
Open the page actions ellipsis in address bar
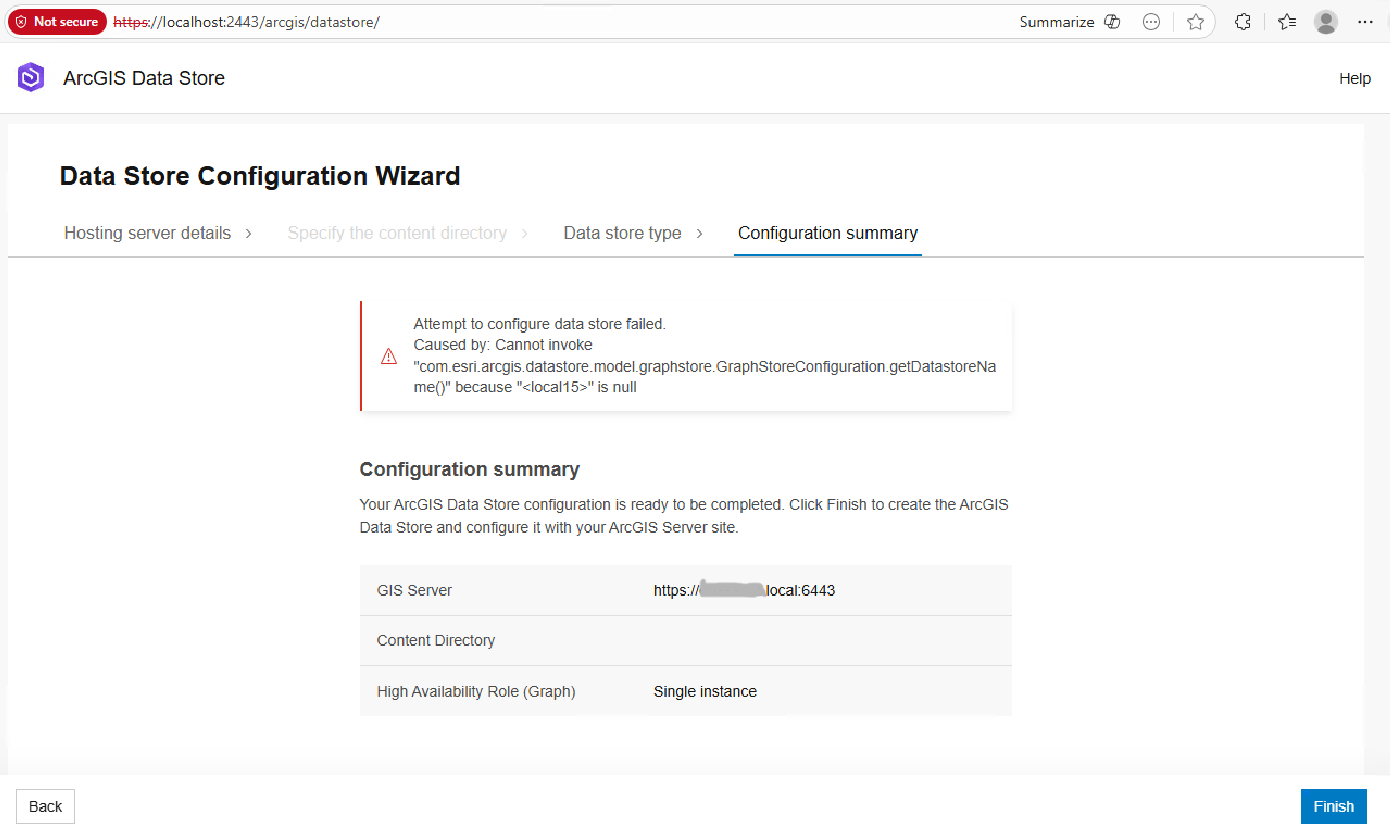(x=1151, y=22)
